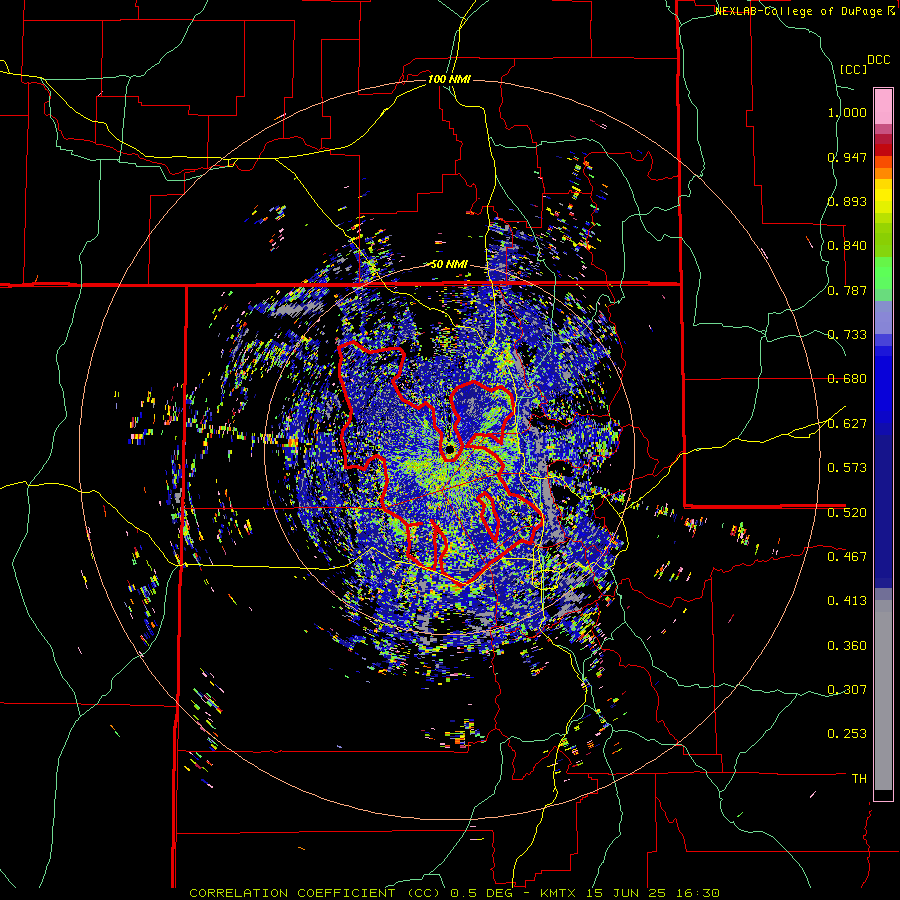This screenshot has width=900, height=900.
Task: Click the 0.627 legend value
Action: 847,423
